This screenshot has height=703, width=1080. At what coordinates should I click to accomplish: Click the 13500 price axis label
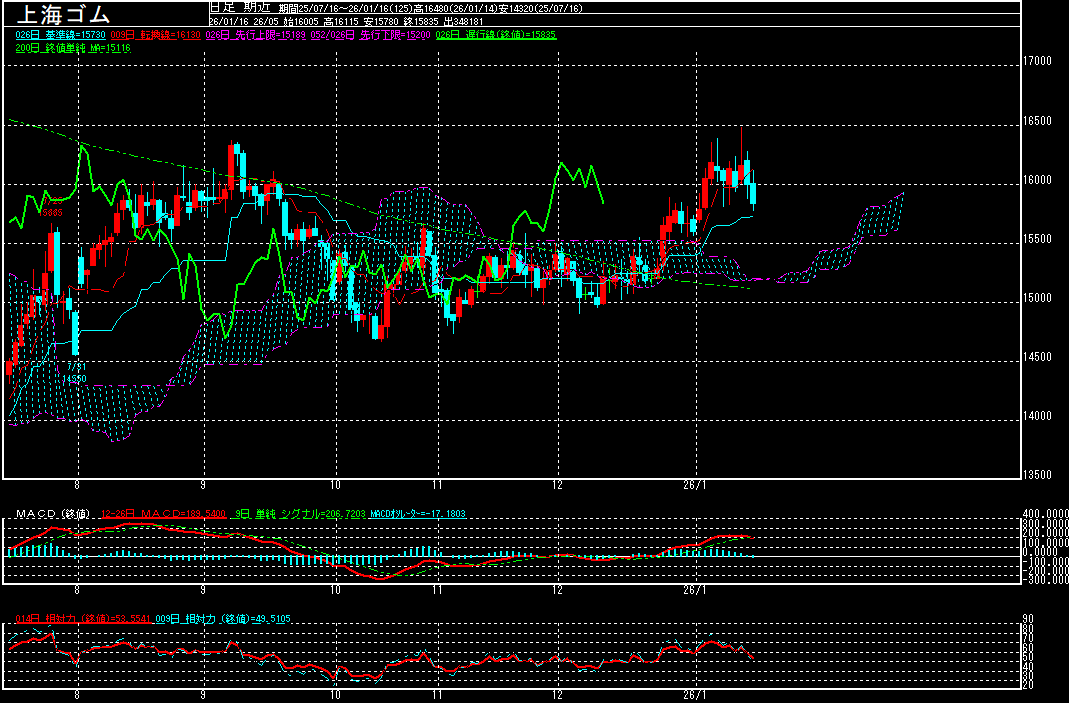1038,475
